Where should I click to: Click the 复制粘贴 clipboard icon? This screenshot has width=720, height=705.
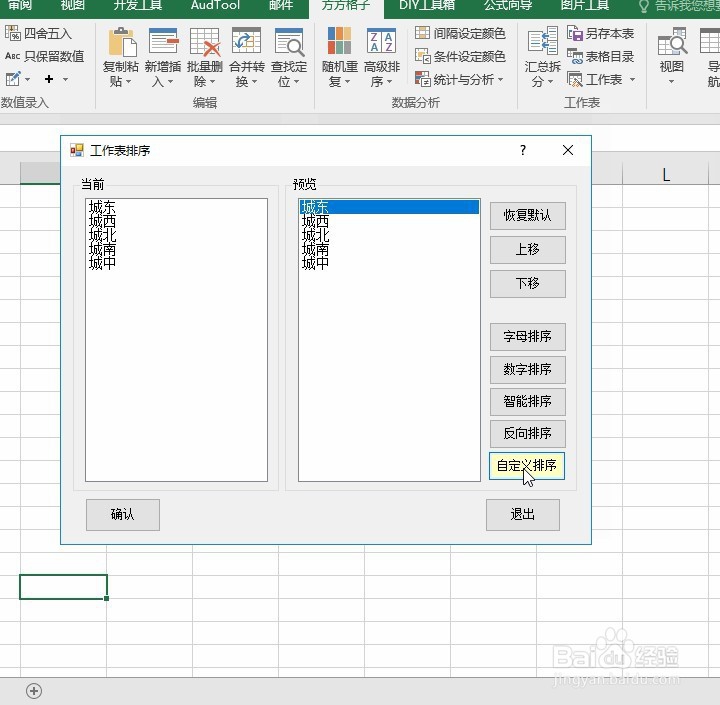[x=122, y=42]
